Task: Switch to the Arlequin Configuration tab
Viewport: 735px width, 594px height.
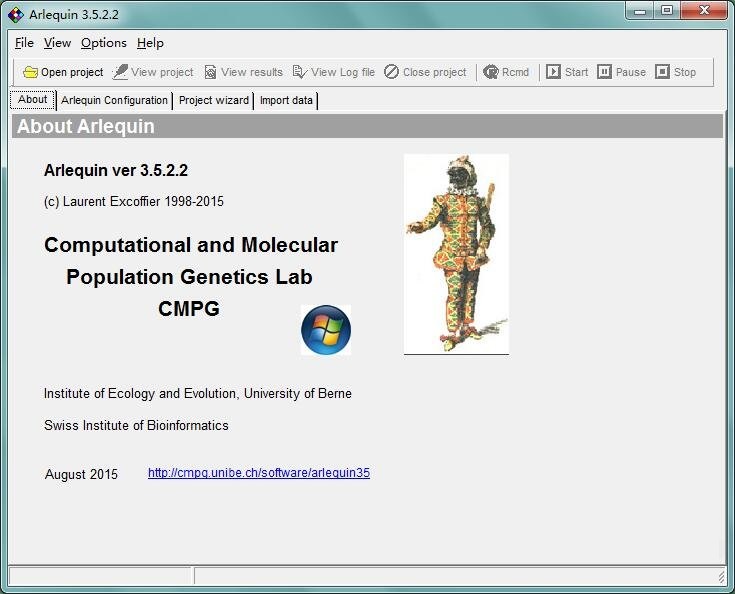Action: point(114,100)
